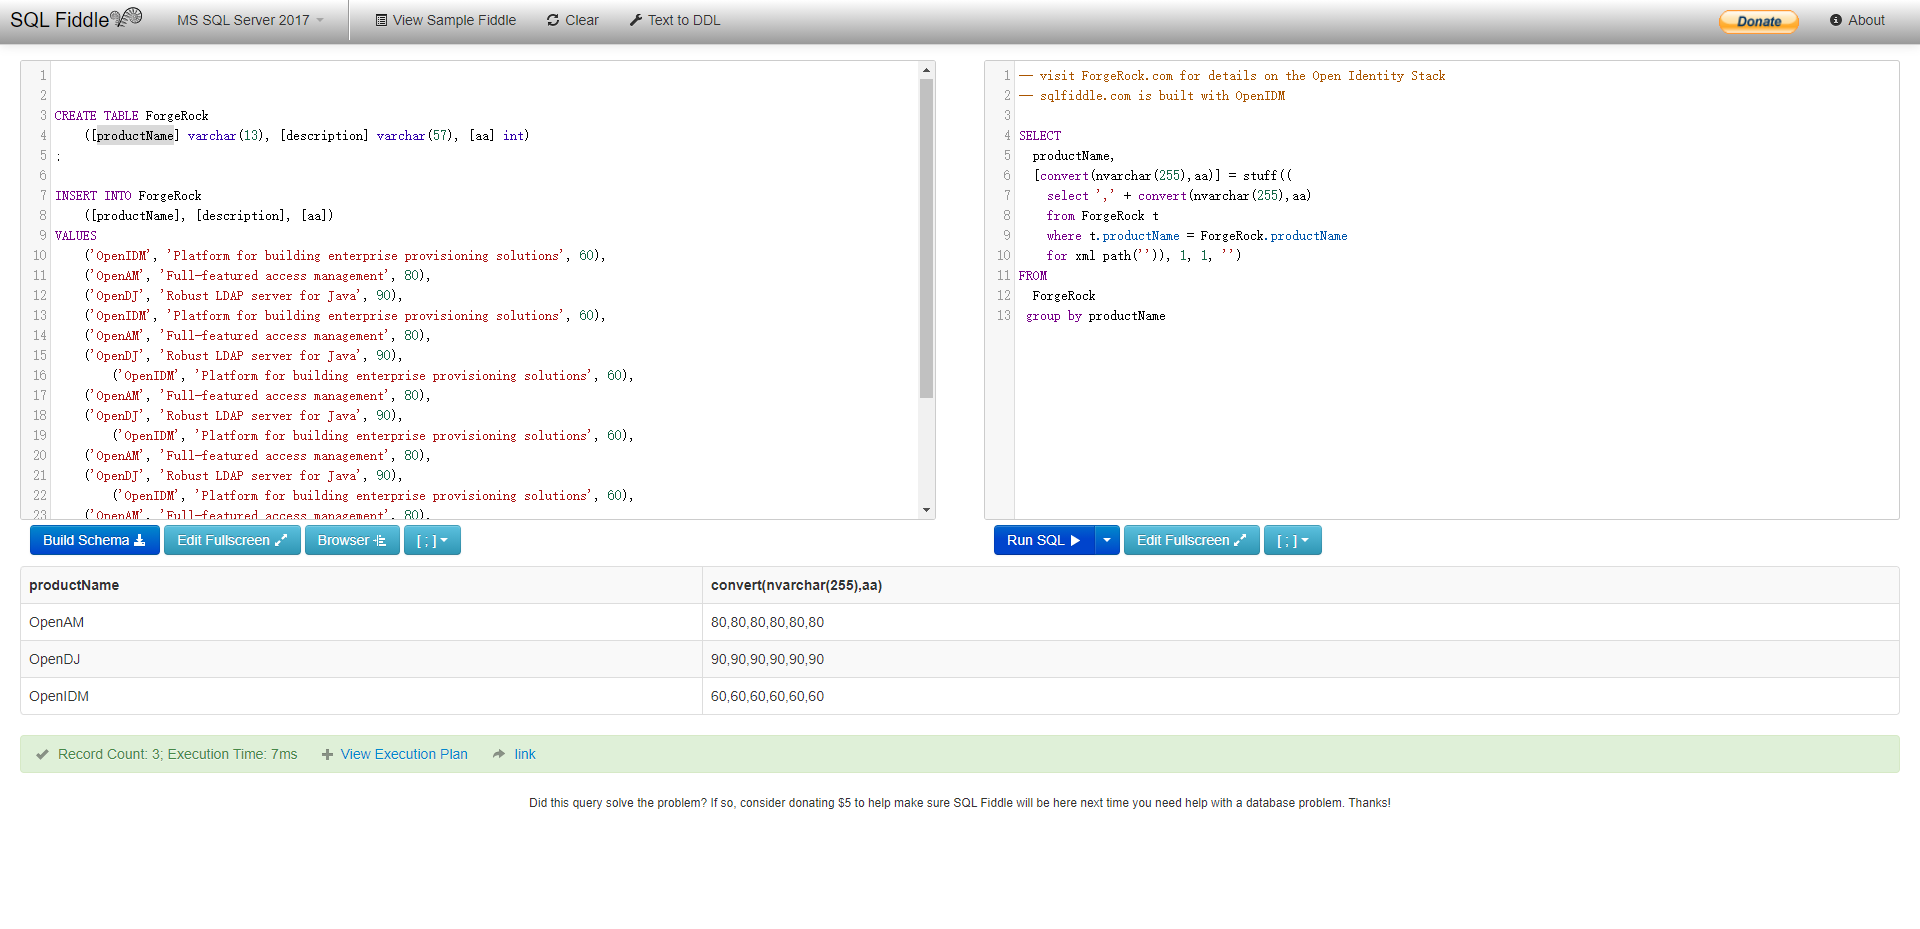The width and height of the screenshot is (1920, 929).
Task: Click the ForgeRock.com comment line
Action: point(1232,76)
